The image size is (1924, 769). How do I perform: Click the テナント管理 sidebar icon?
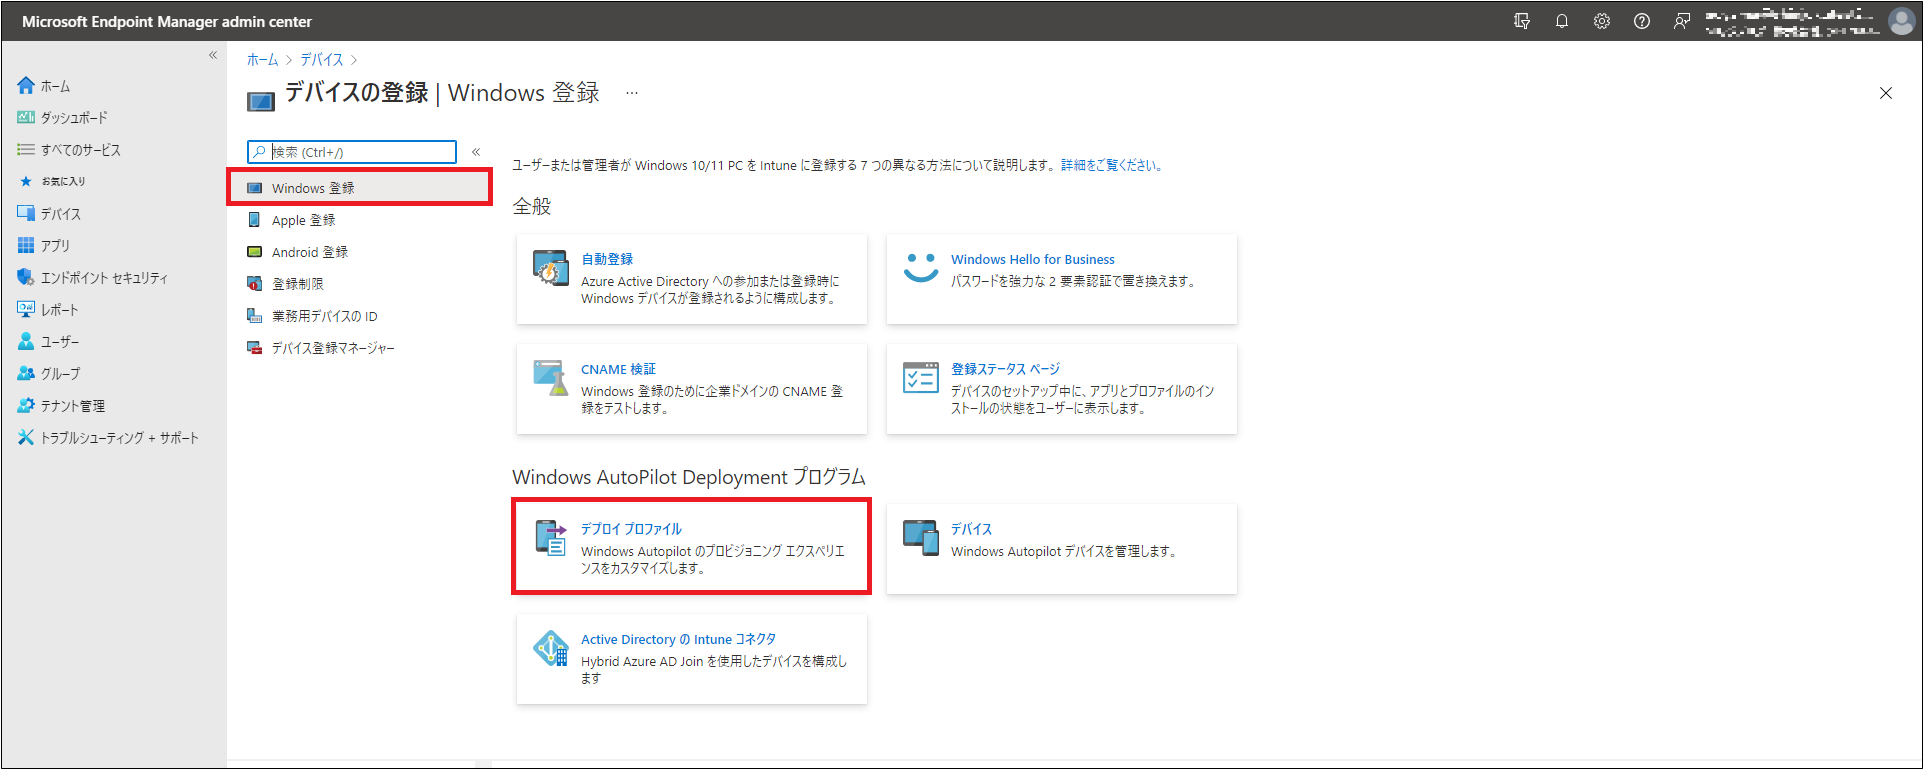pos(26,406)
